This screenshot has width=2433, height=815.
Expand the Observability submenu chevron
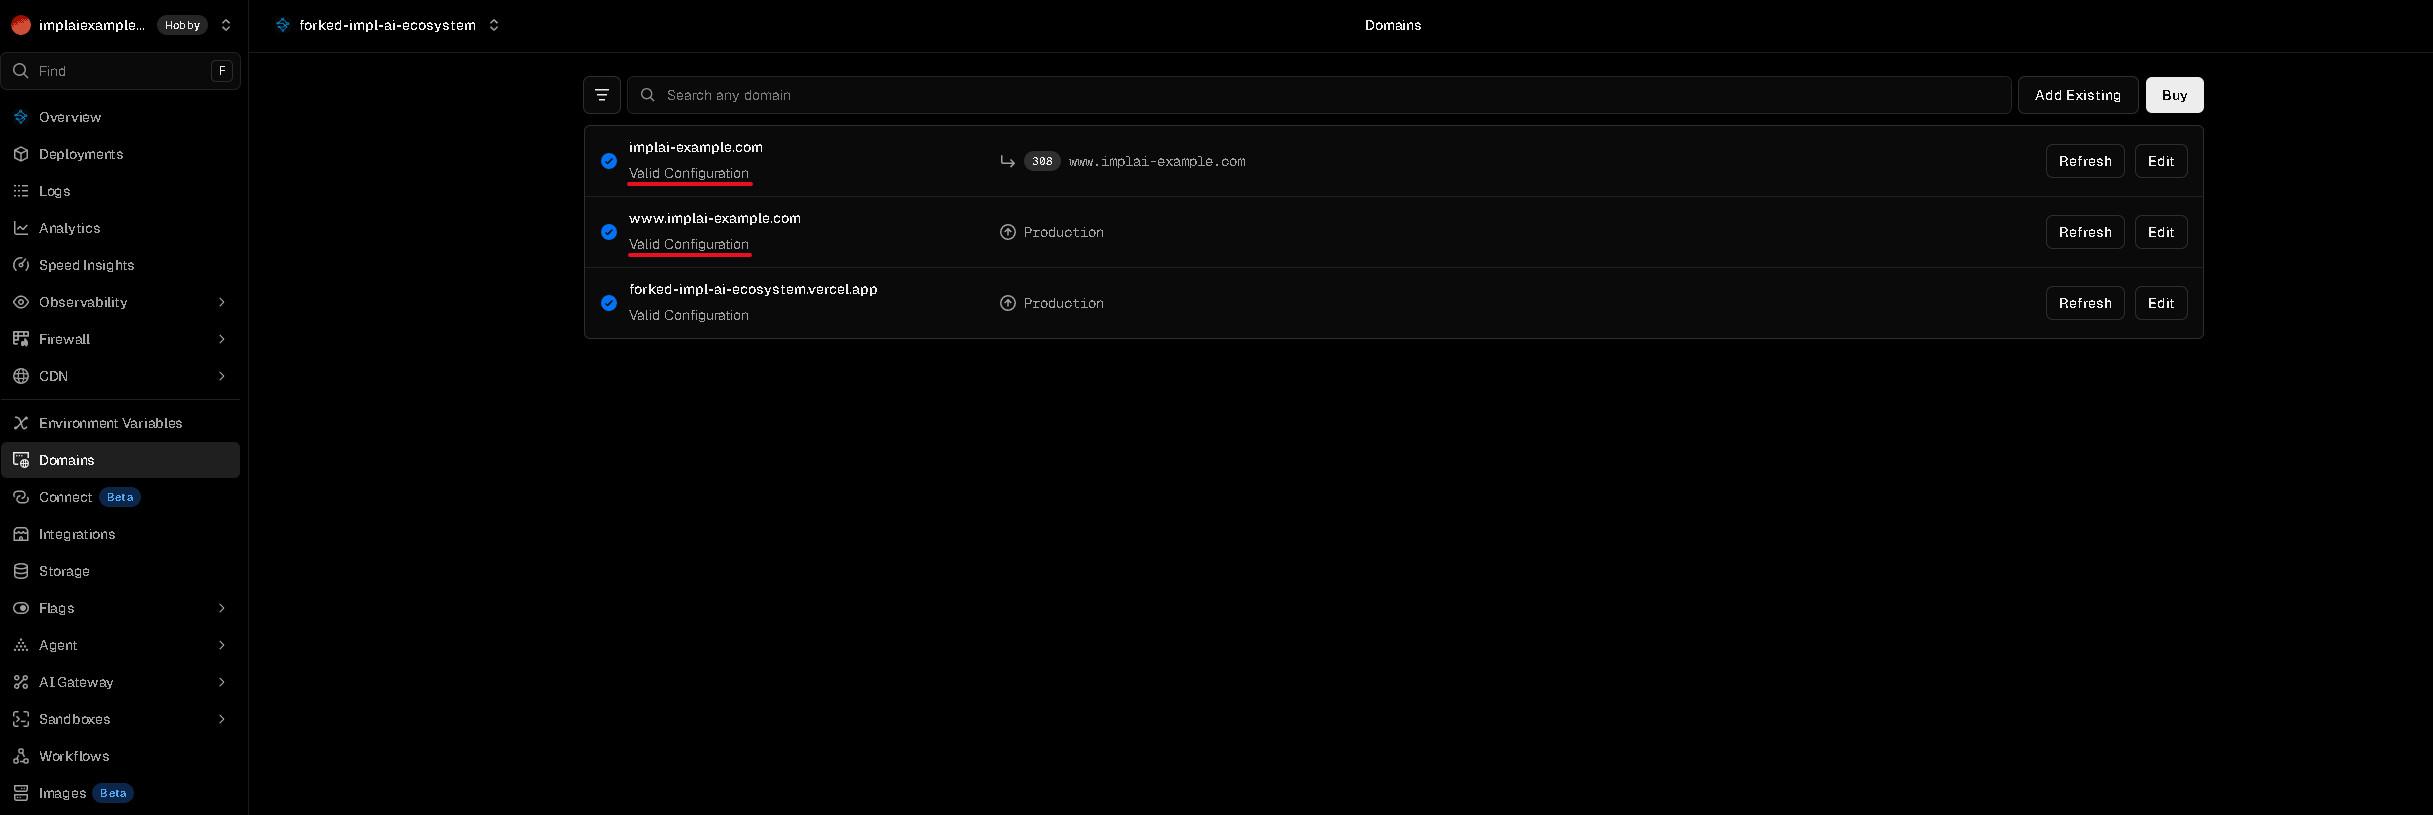(x=222, y=302)
